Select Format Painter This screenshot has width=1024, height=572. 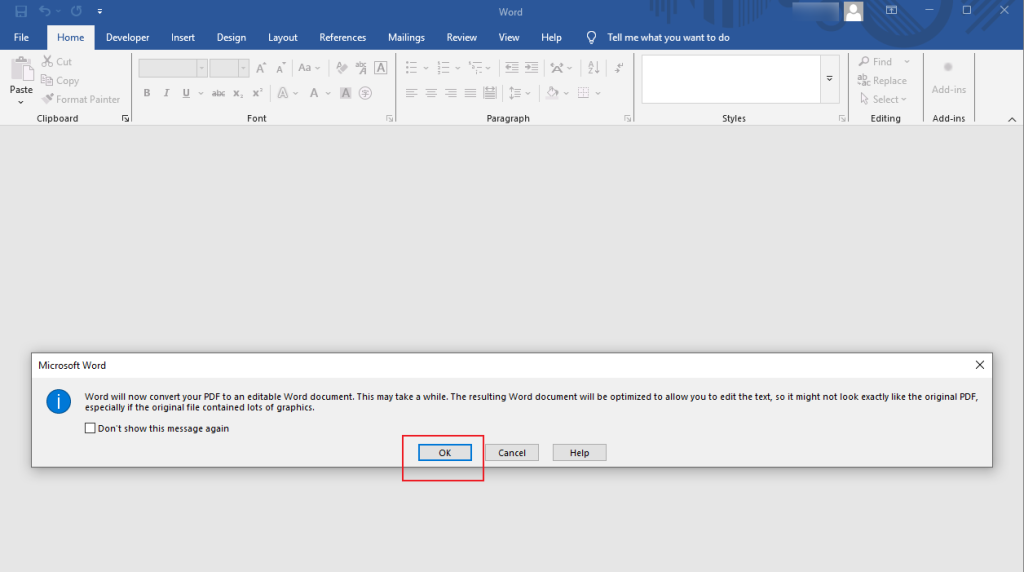(x=81, y=99)
